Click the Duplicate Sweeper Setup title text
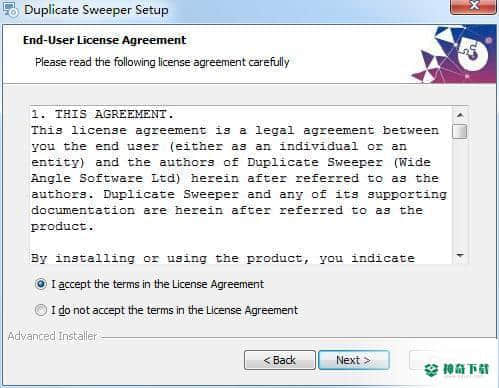 click(96, 10)
